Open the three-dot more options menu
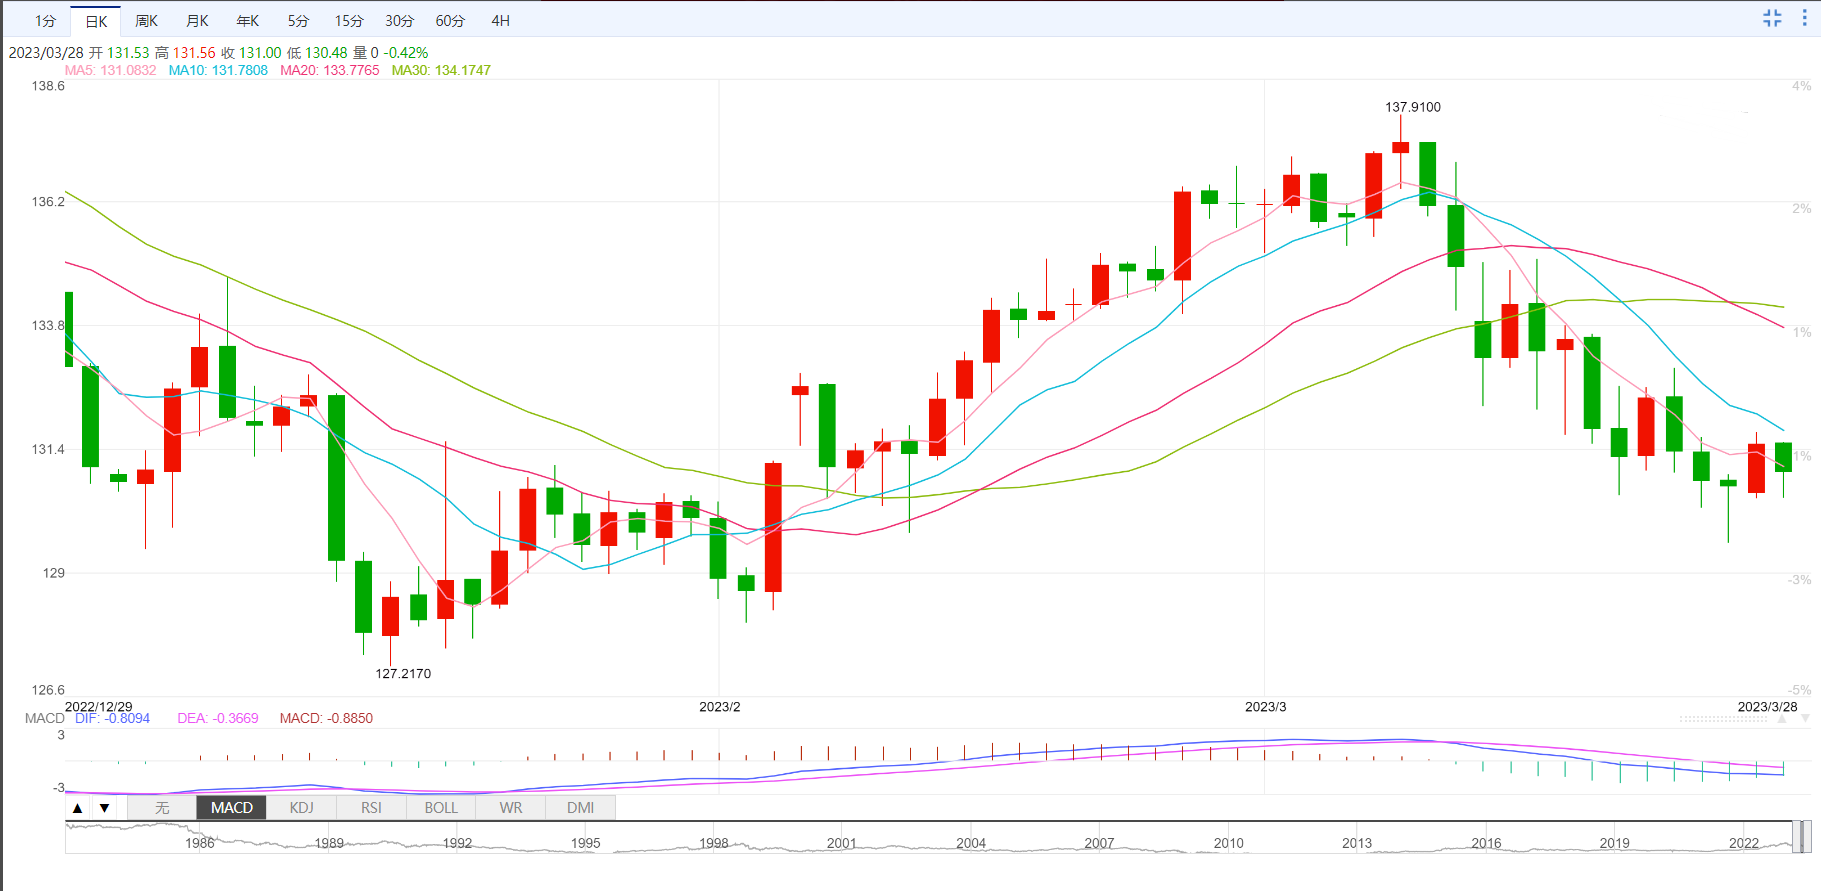The height and width of the screenshot is (891, 1821). click(1804, 18)
